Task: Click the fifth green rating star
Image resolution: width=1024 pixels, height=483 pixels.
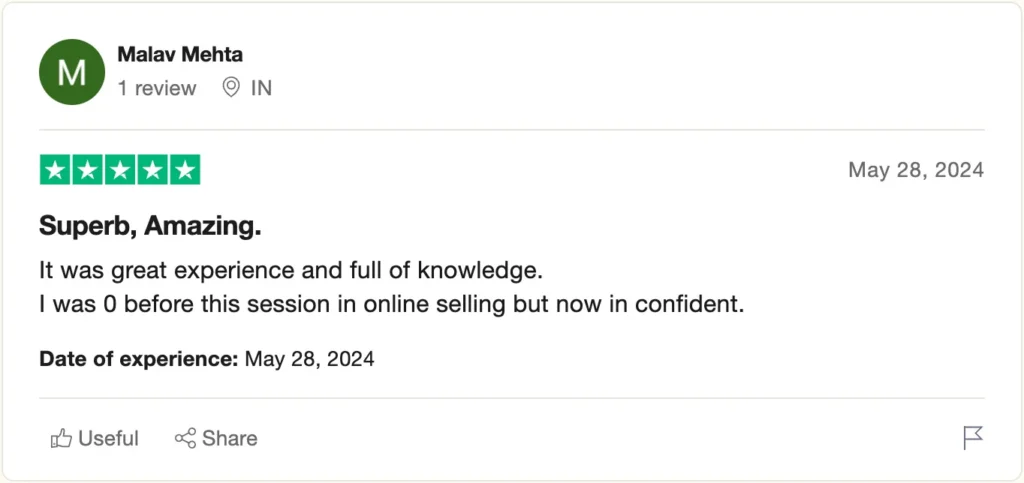Action: pos(184,170)
